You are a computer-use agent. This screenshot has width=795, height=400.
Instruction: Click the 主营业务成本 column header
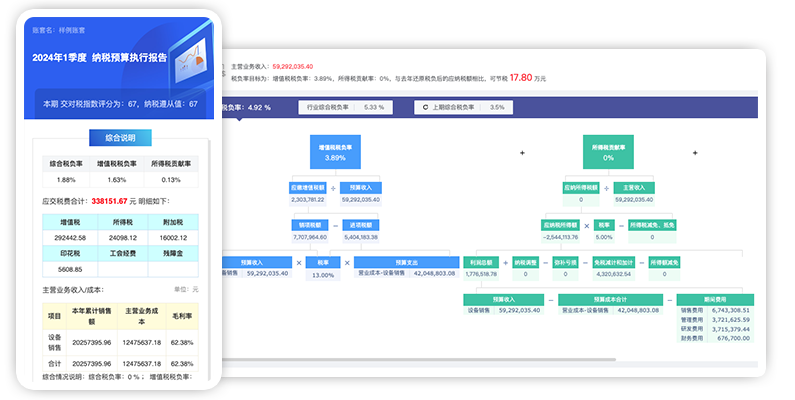(141, 316)
